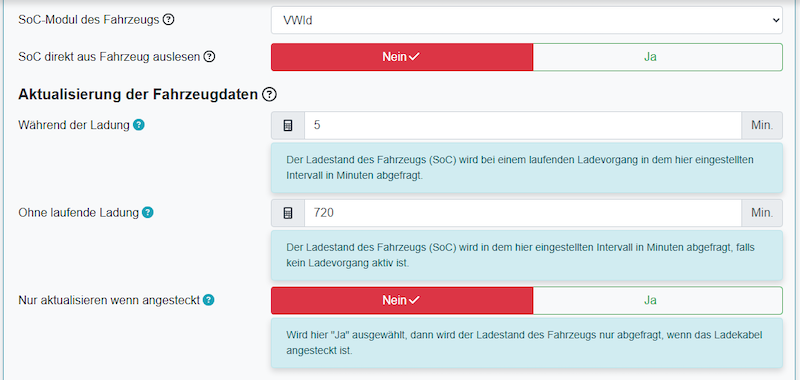The width and height of the screenshot is (800, 380).
Task: Open help icon beside SoC direkt aus Fahrzeug auslesen
Action: coord(209,57)
